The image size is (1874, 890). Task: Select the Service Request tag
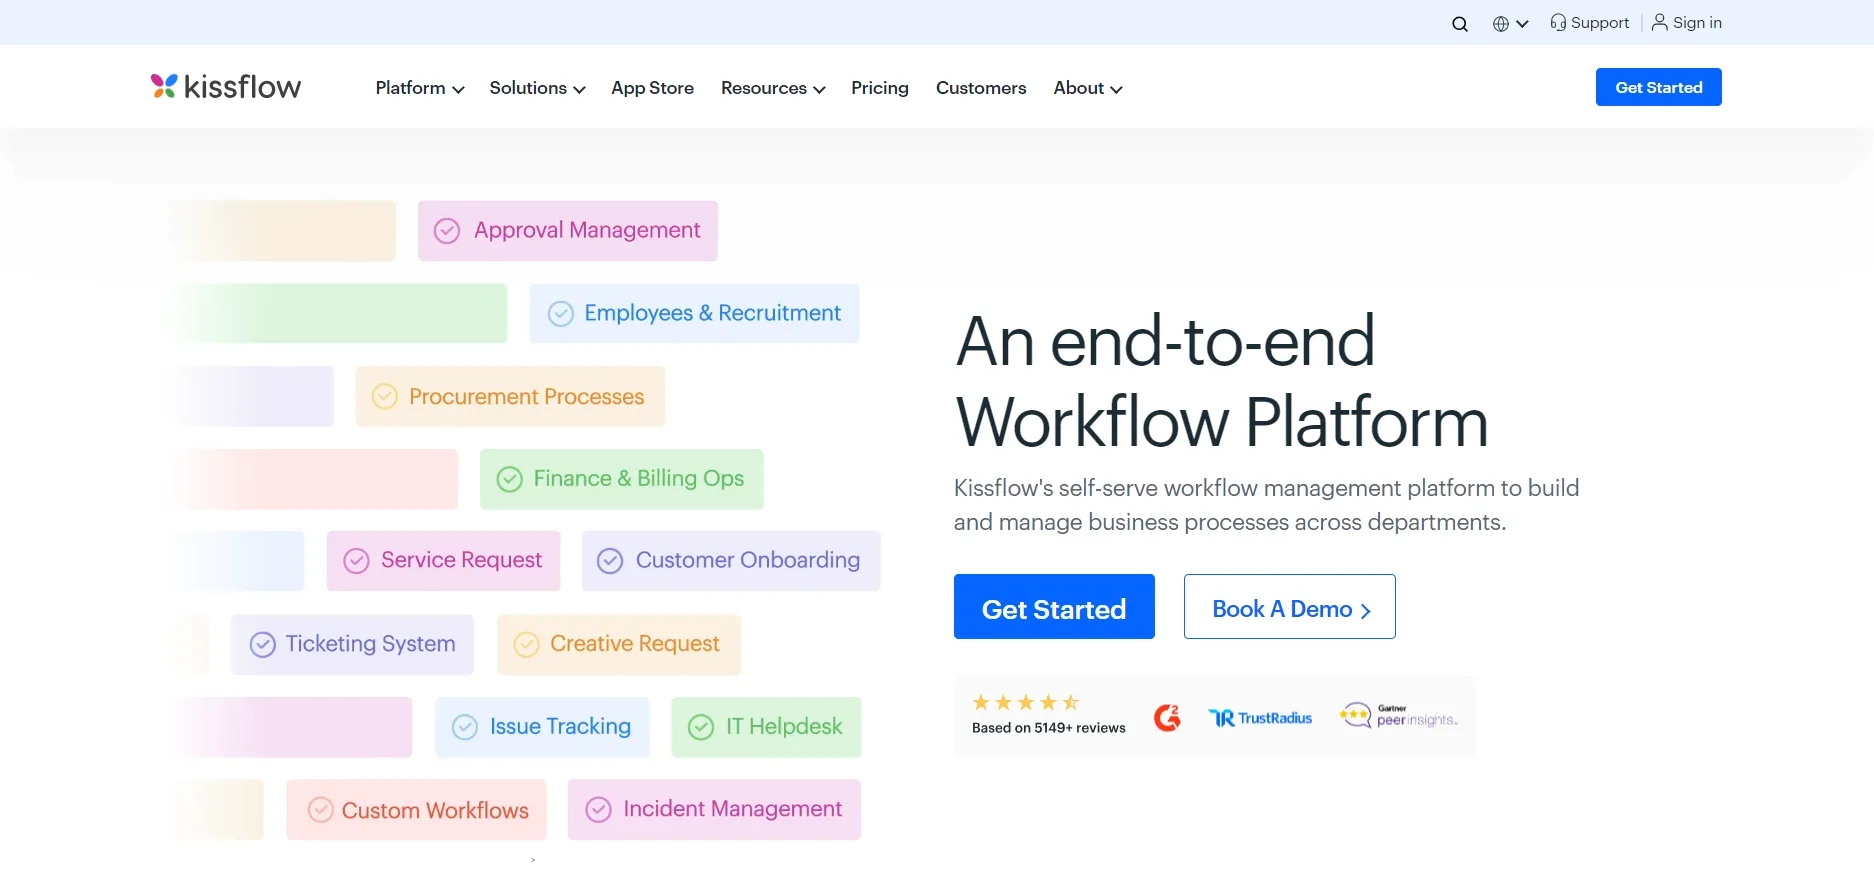pos(443,561)
